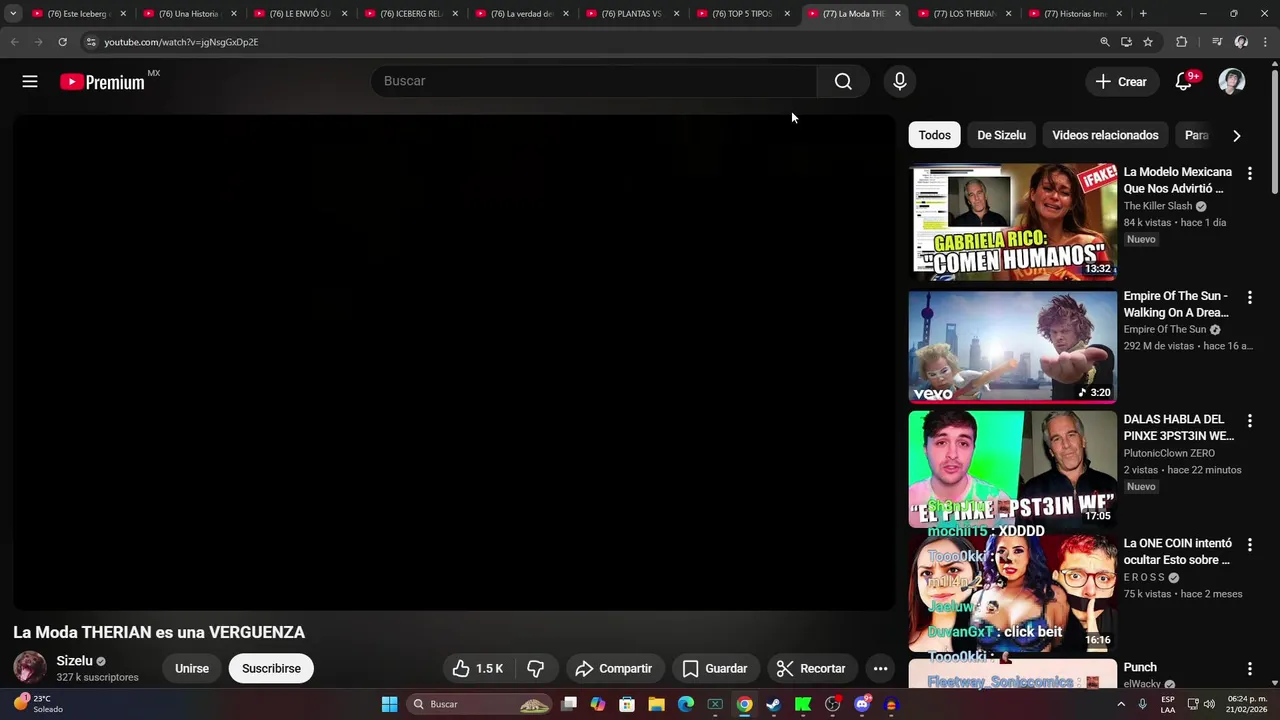Open Chrome three-dot menu
Image resolution: width=1280 pixels, height=720 pixels.
click(1266, 42)
